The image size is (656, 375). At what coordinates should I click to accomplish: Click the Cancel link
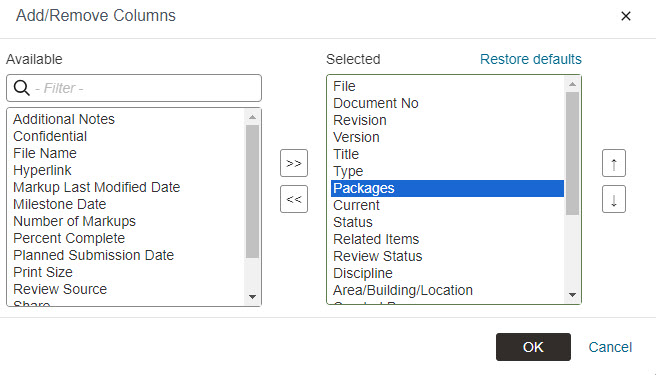click(610, 347)
